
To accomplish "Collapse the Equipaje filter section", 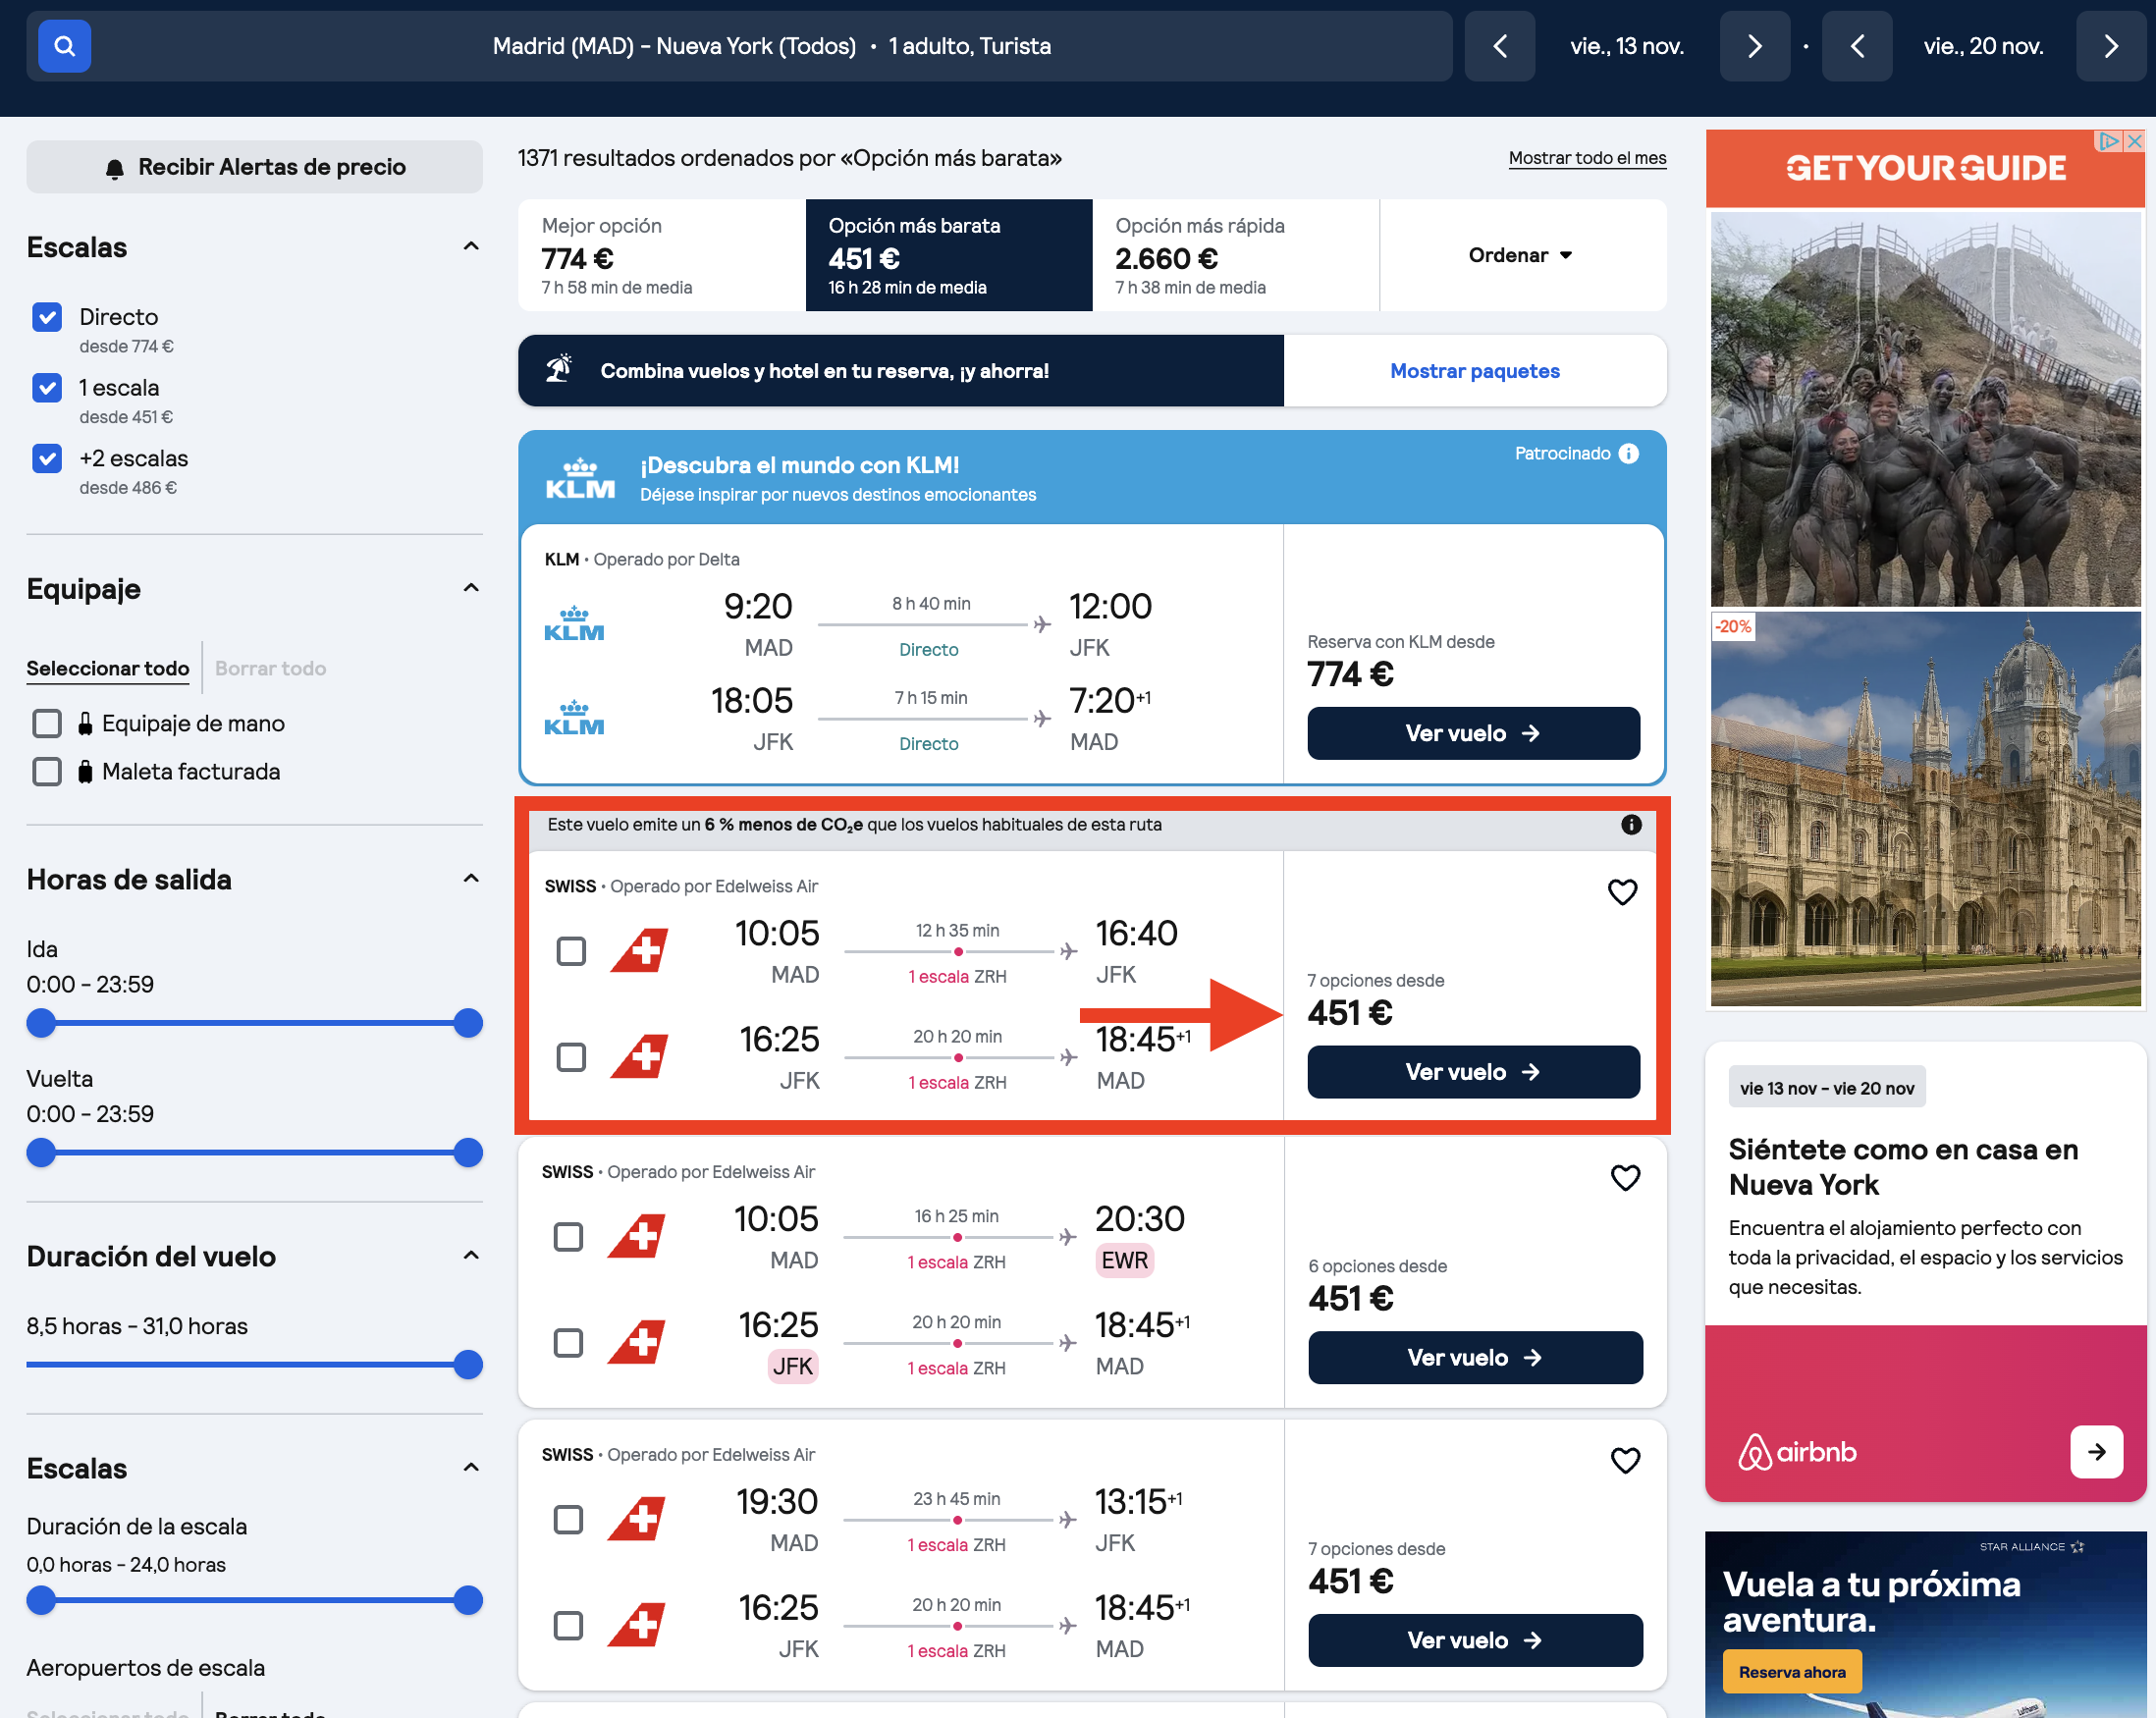I will [471, 587].
